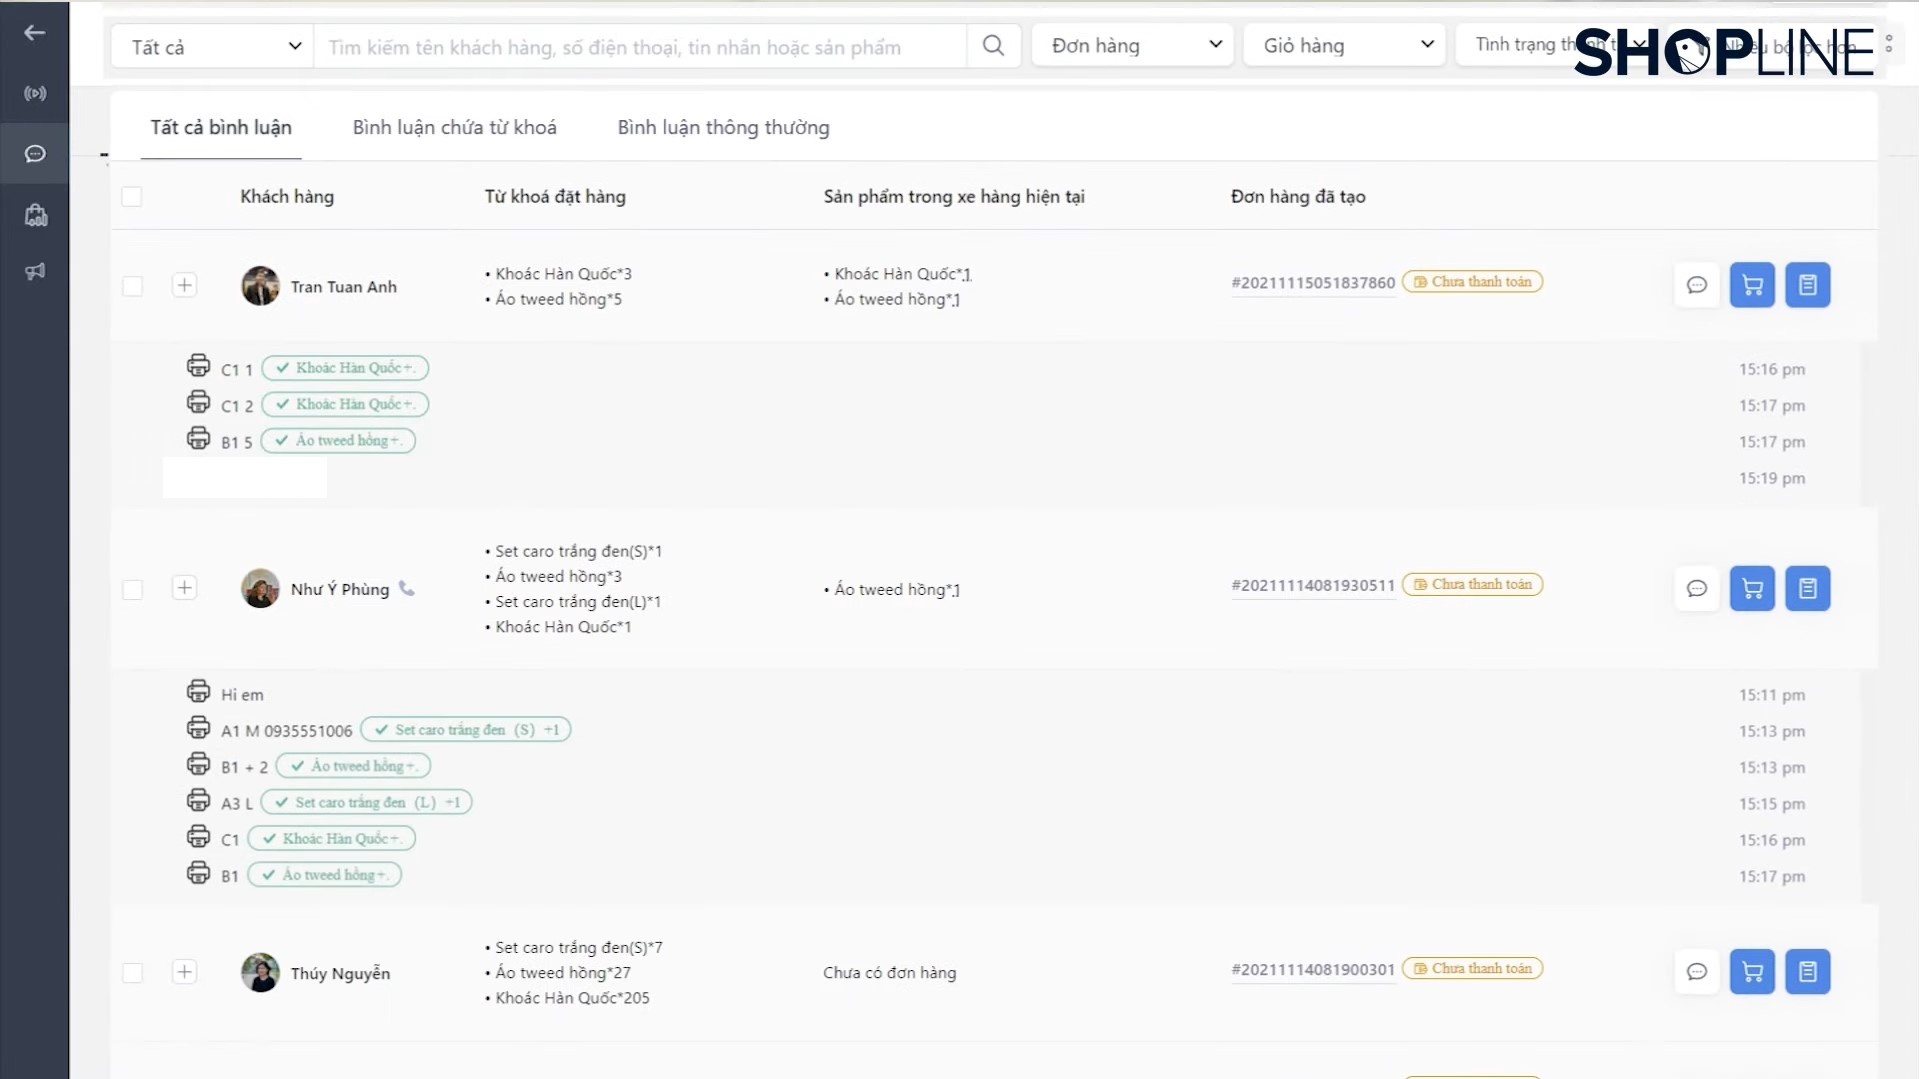Open the live broadcast sidebar icon
Viewport: 1919px width, 1079px height.
[x=35, y=94]
